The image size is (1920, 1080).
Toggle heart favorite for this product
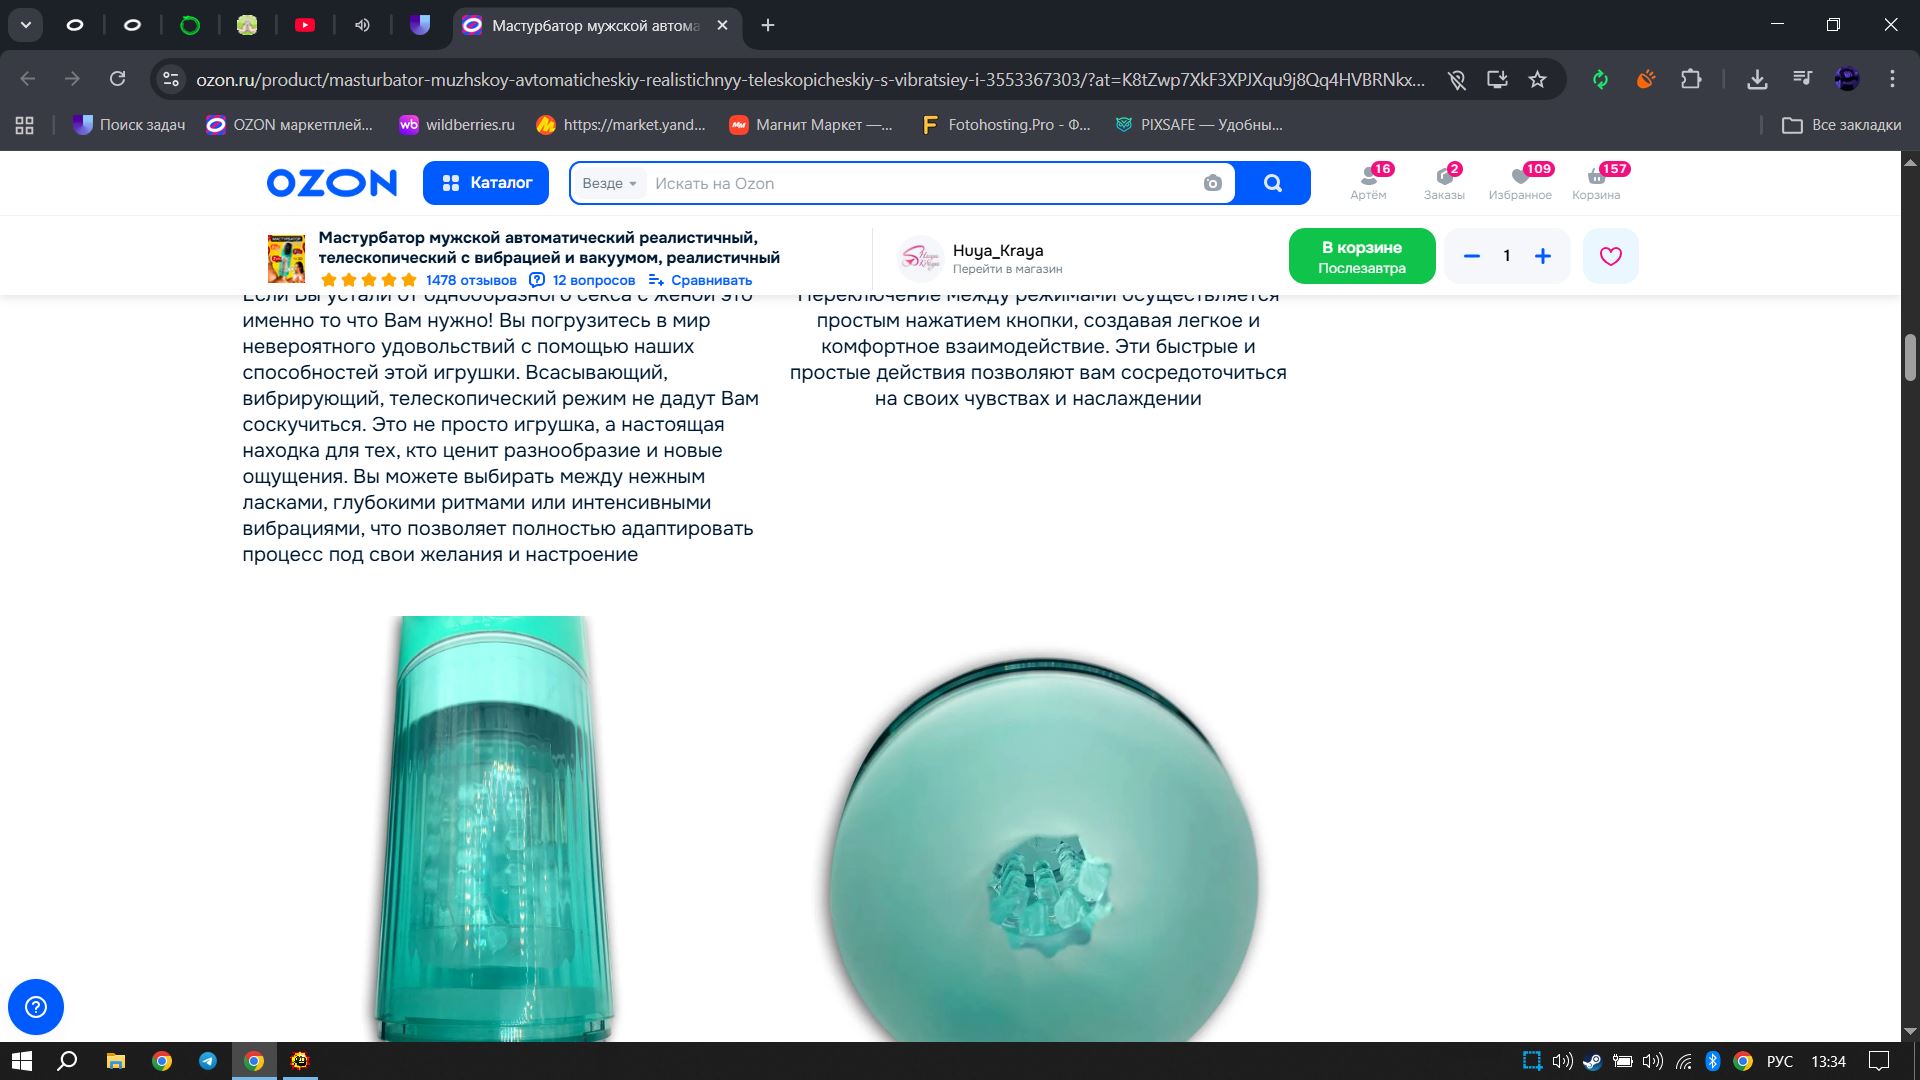(x=1610, y=256)
